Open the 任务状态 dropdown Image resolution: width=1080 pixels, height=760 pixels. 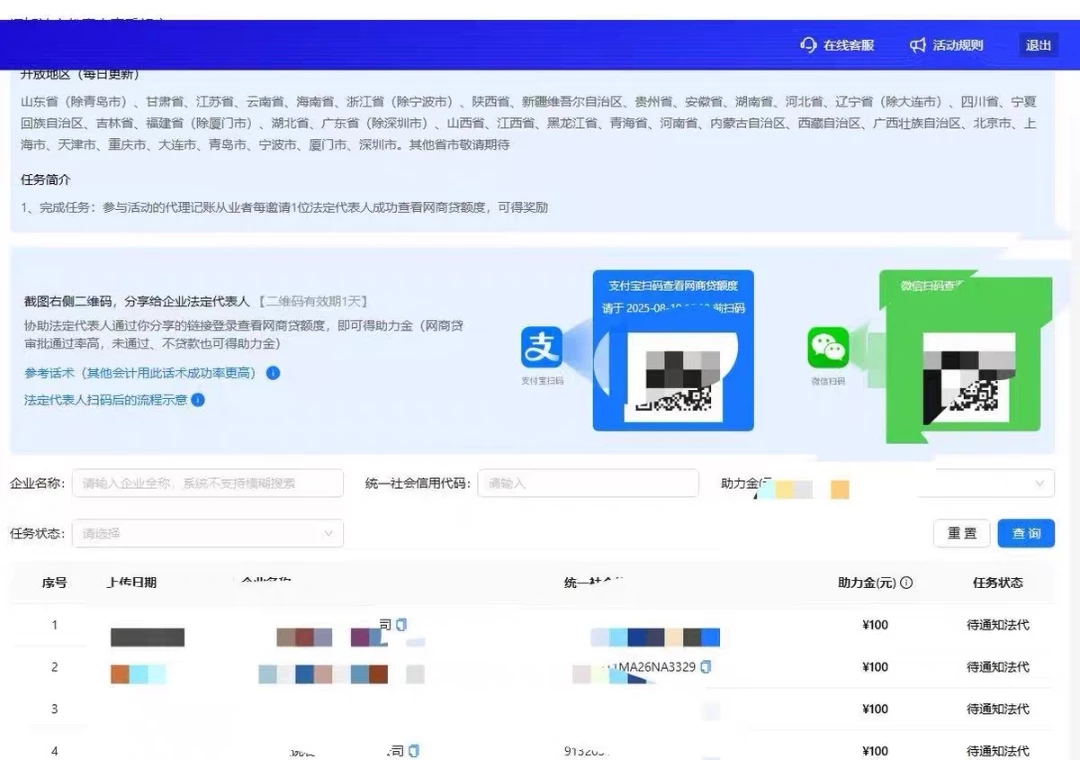point(207,533)
